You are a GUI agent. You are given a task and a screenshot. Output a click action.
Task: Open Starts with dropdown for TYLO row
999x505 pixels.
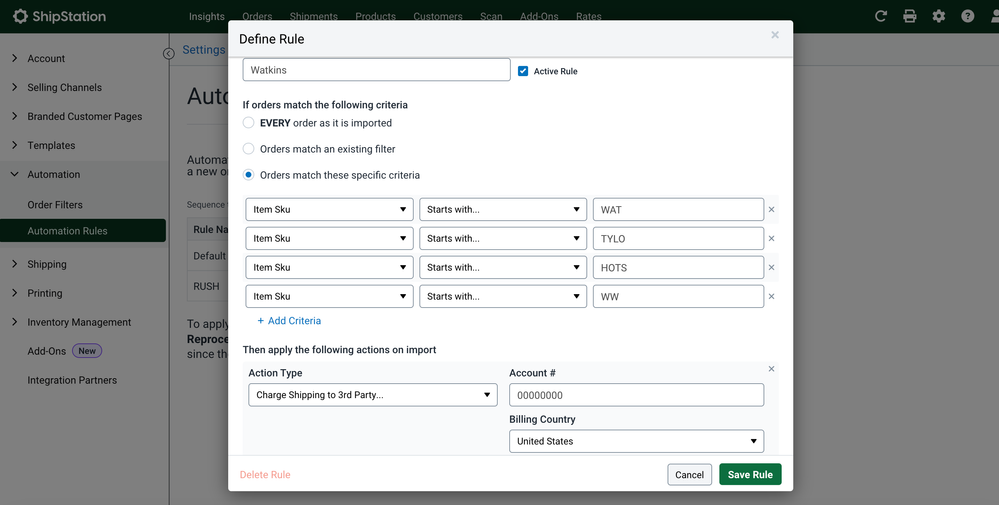(503, 239)
